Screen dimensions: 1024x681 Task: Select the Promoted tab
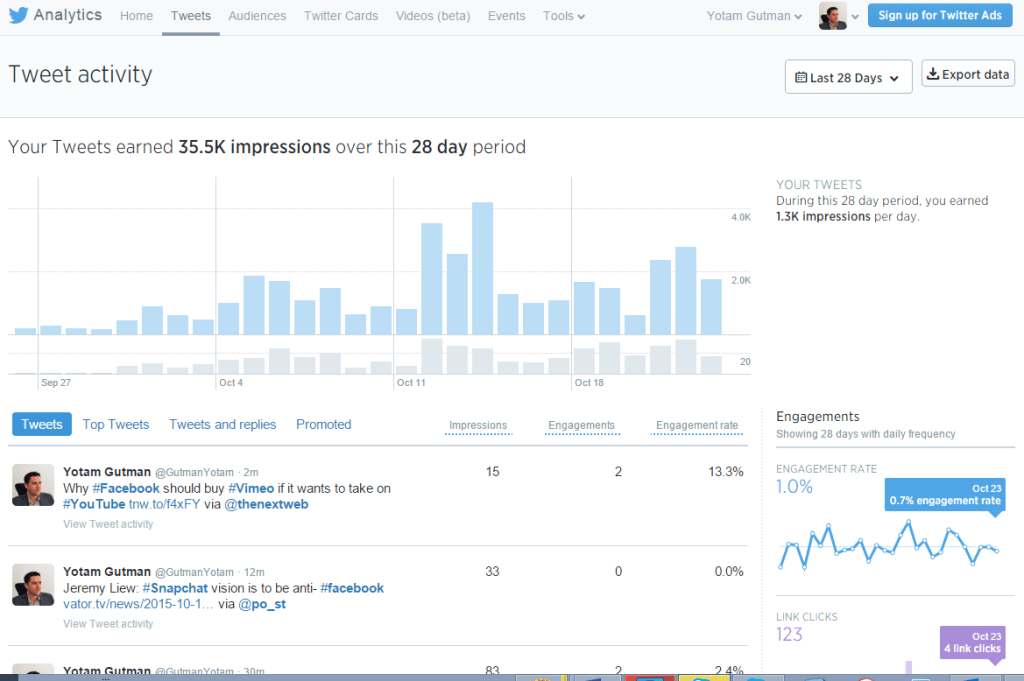tap(323, 424)
